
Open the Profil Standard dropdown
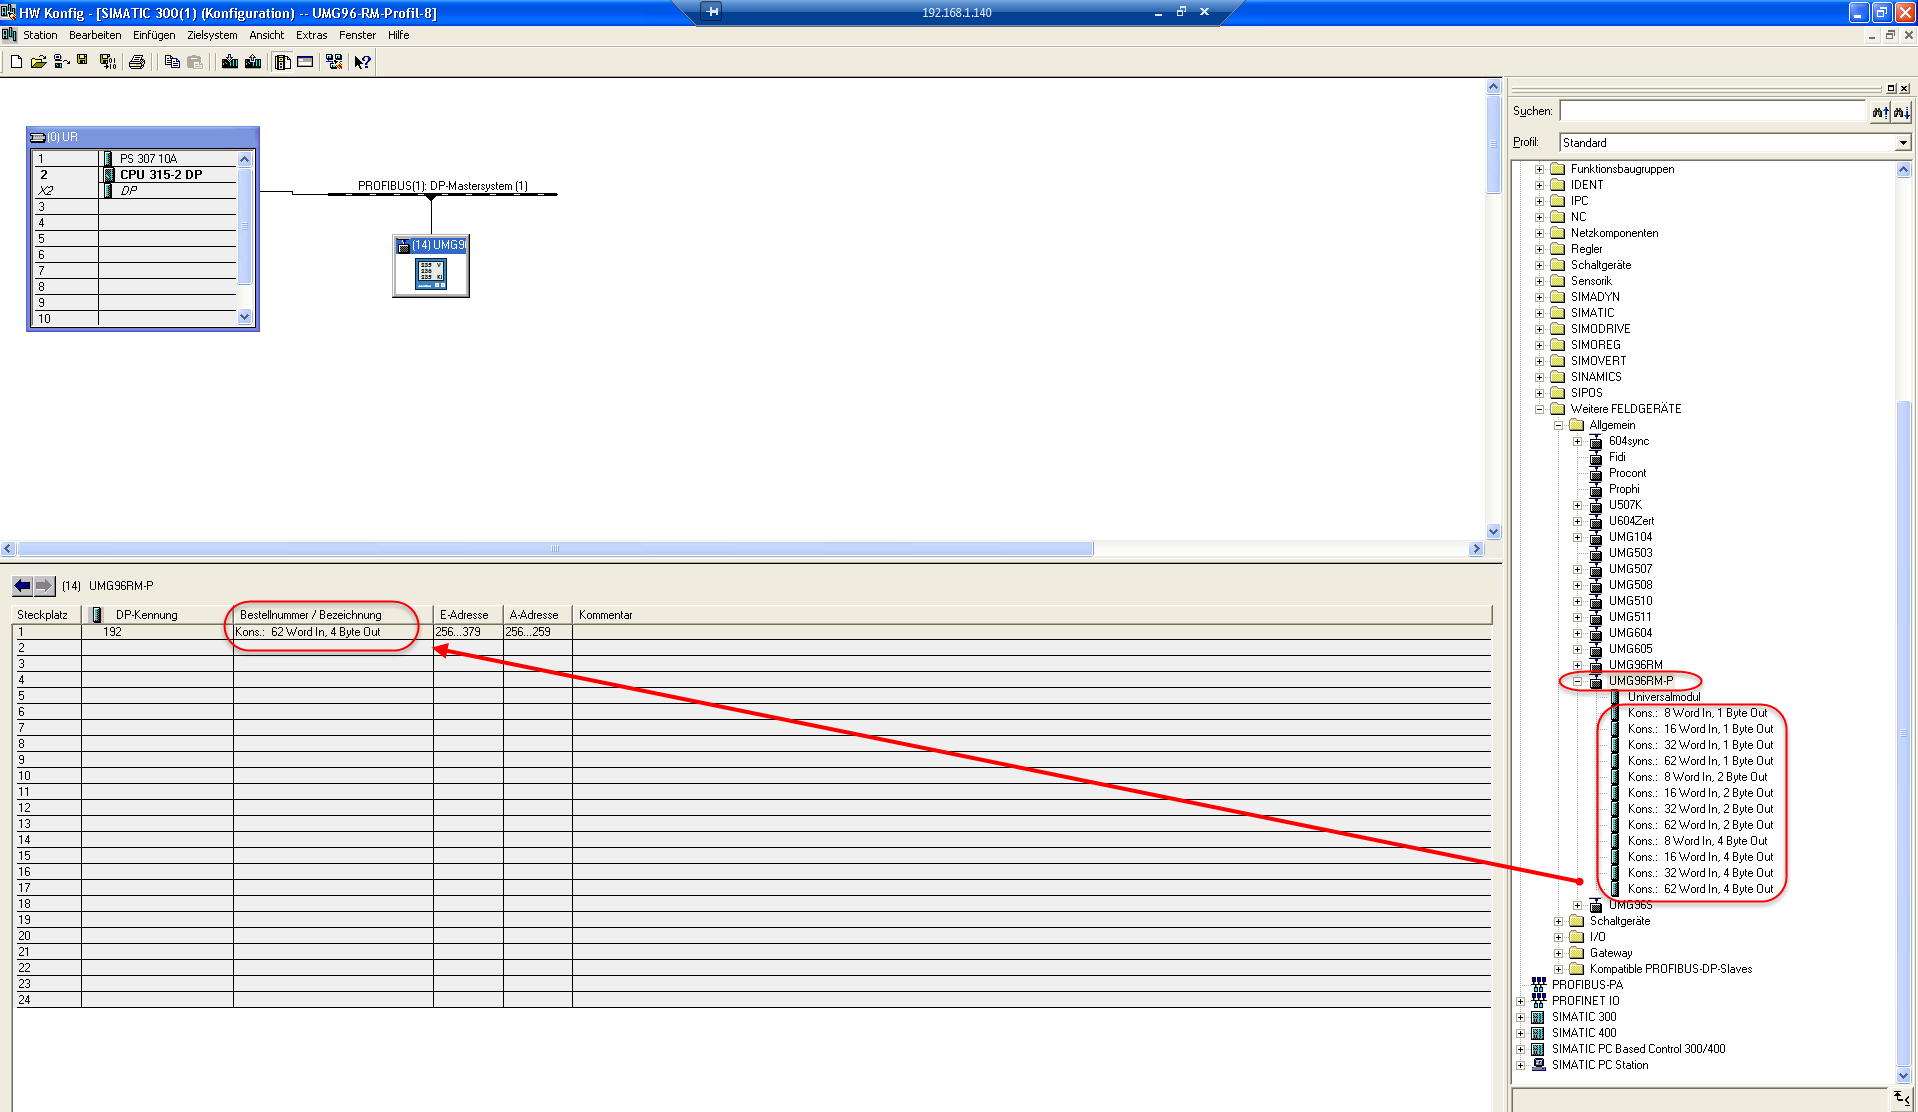pos(1902,143)
